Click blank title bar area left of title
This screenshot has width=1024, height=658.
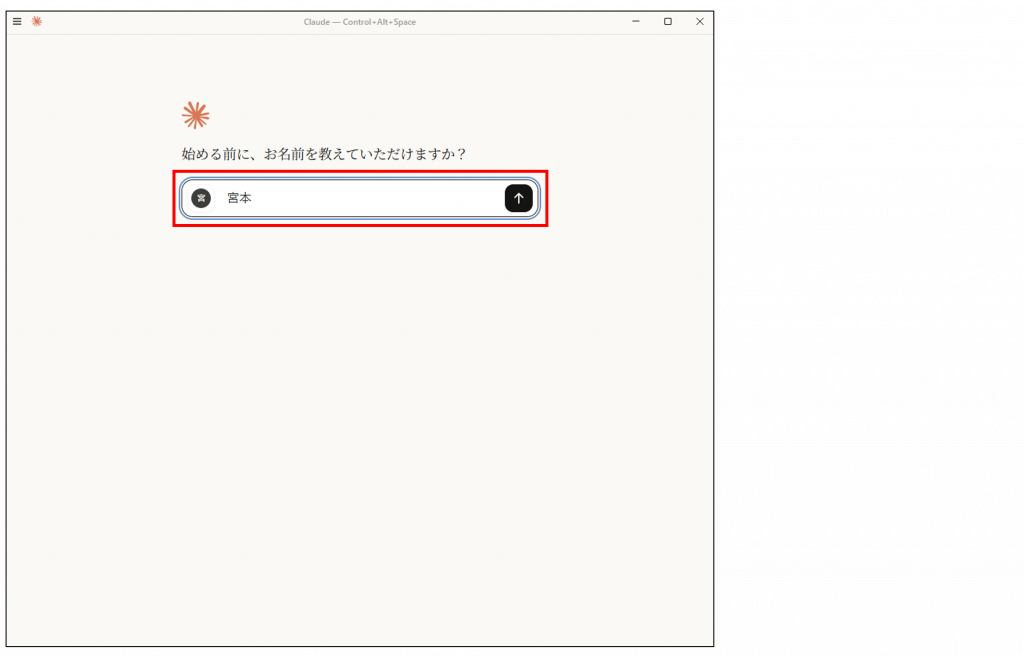[x=170, y=22]
